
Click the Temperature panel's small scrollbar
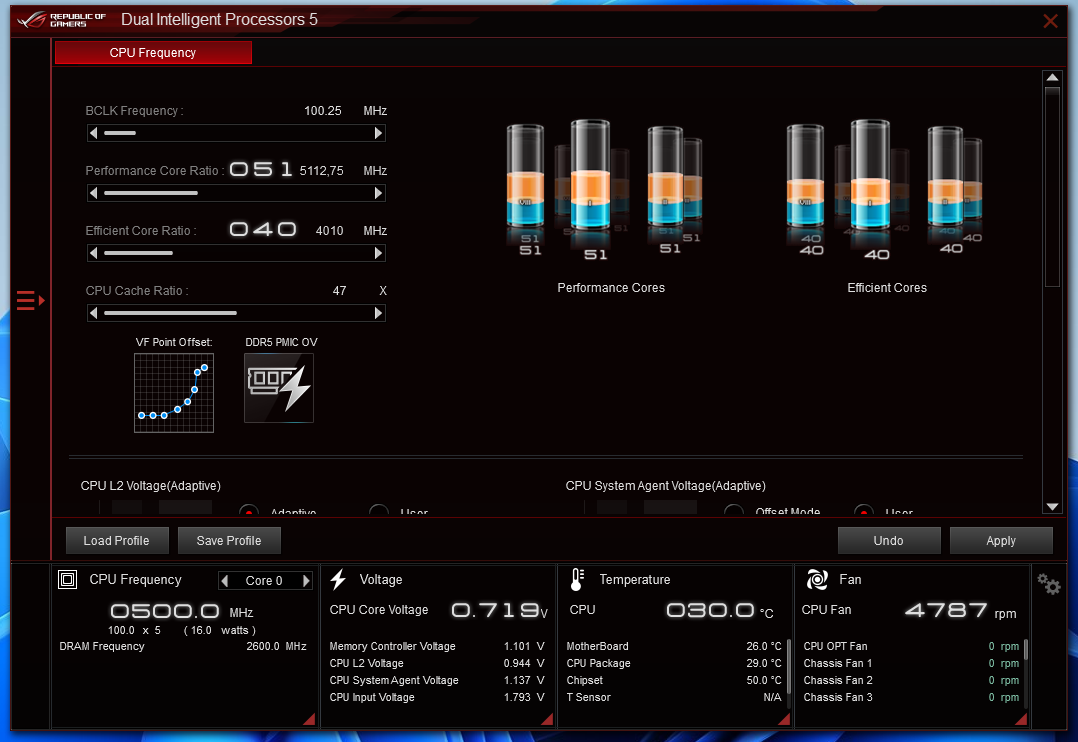[789, 666]
